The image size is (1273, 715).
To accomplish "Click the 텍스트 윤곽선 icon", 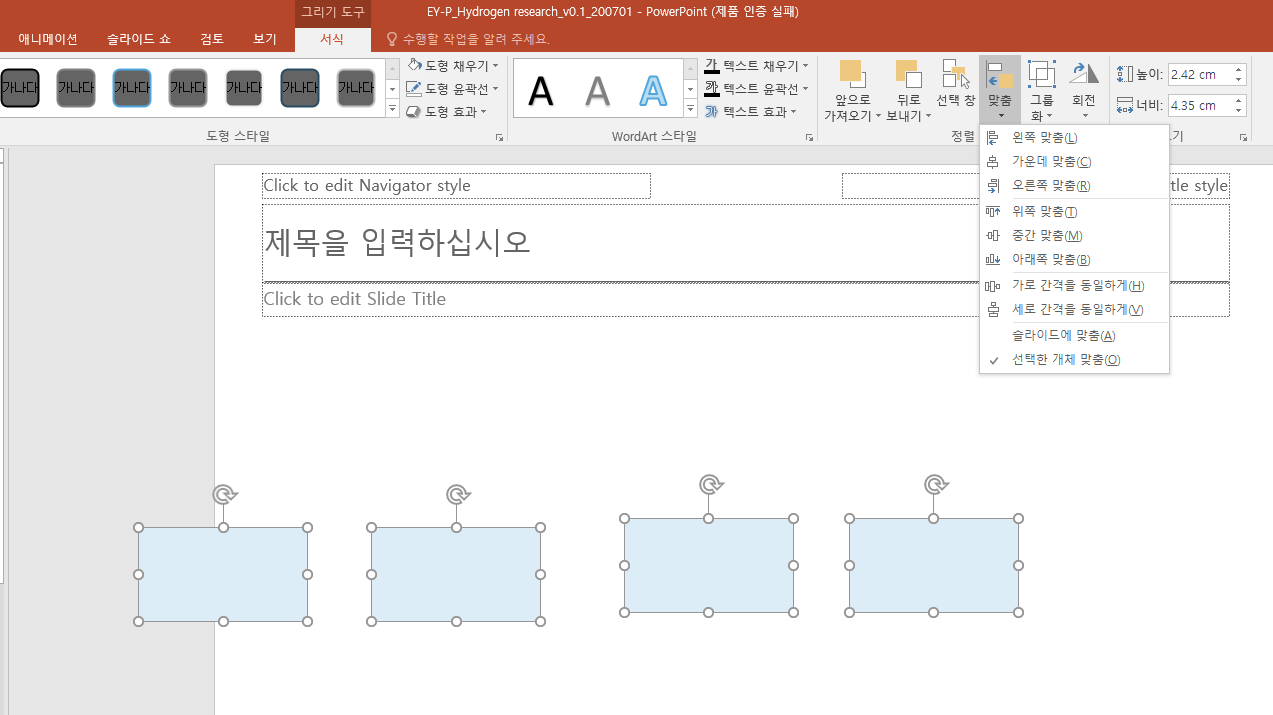I will (x=712, y=88).
